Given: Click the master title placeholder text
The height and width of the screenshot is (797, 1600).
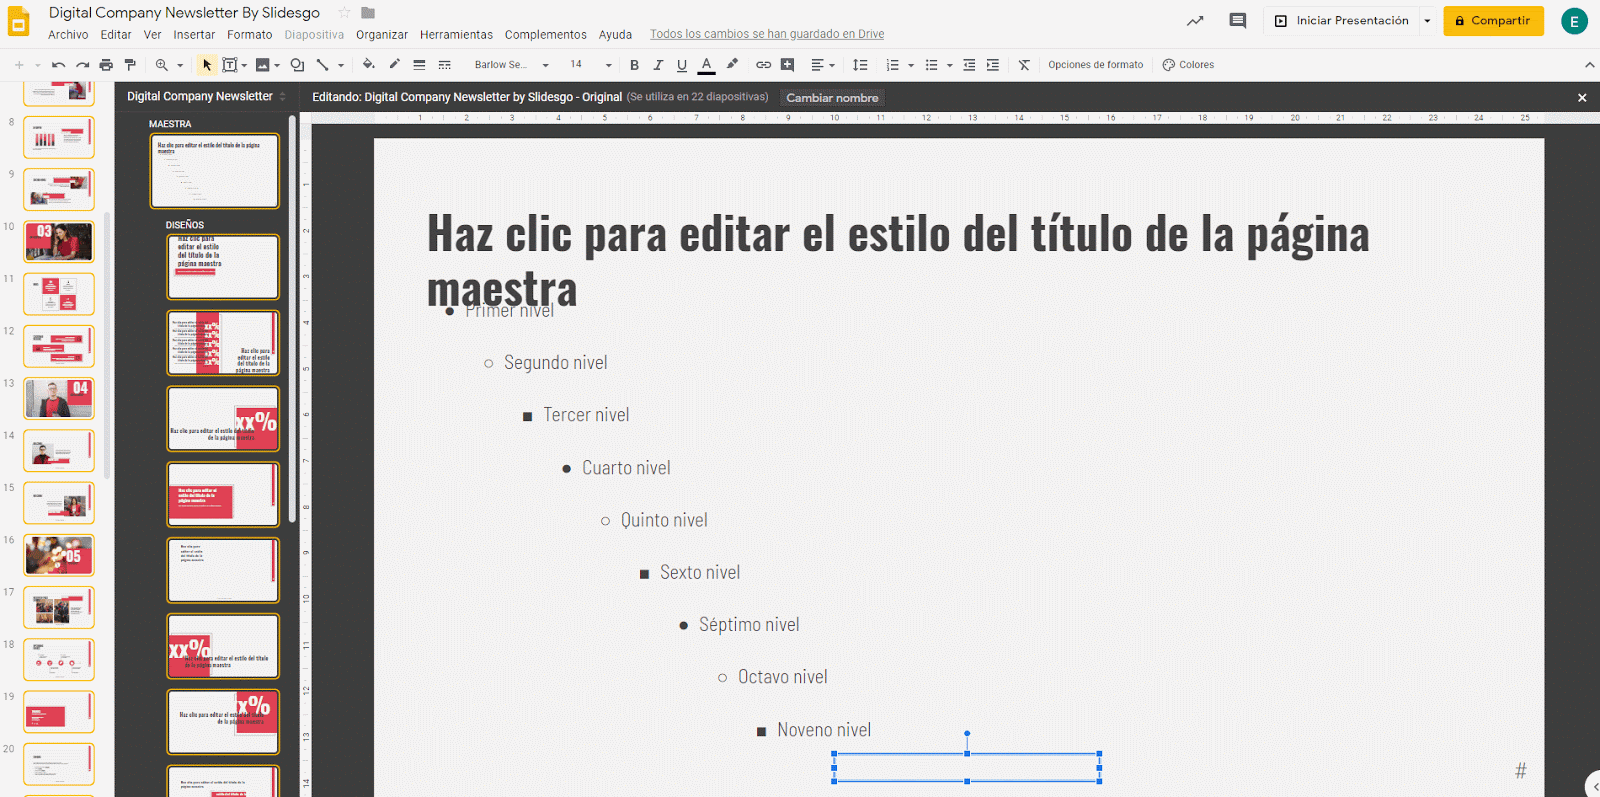Looking at the screenshot, I should point(898,261).
